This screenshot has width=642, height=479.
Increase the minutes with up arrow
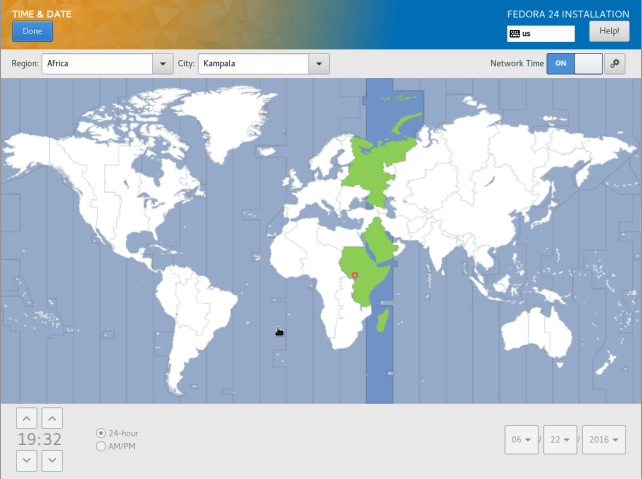[x=52, y=418]
